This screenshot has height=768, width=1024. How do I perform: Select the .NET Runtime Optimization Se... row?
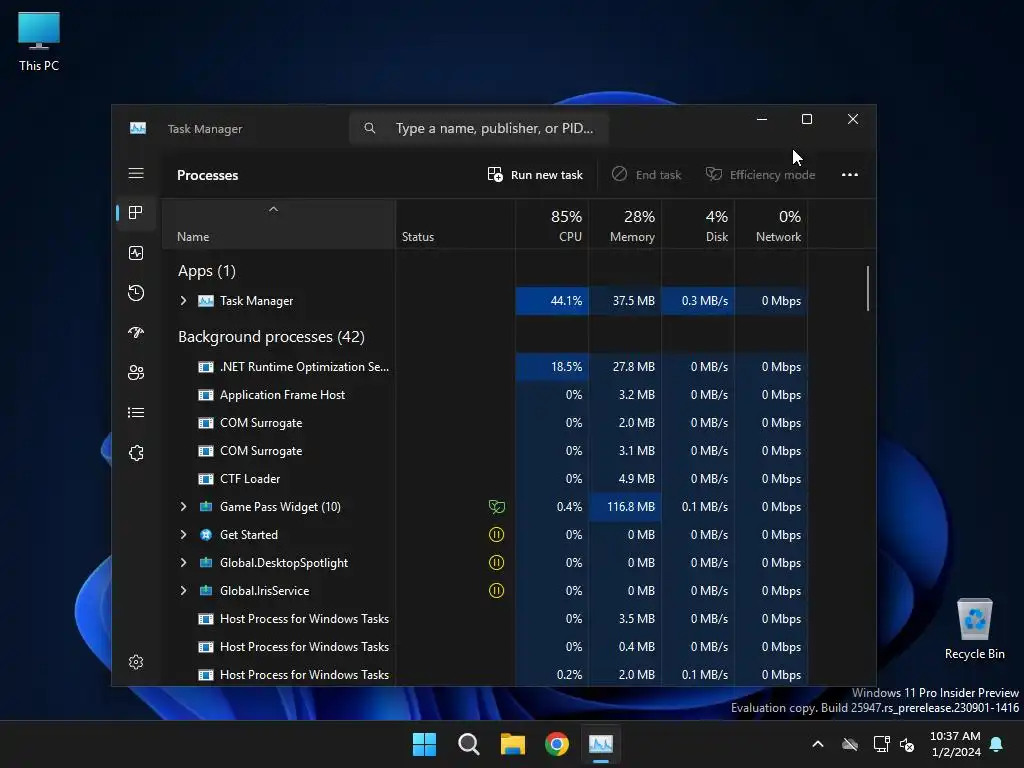click(x=485, y=367)
